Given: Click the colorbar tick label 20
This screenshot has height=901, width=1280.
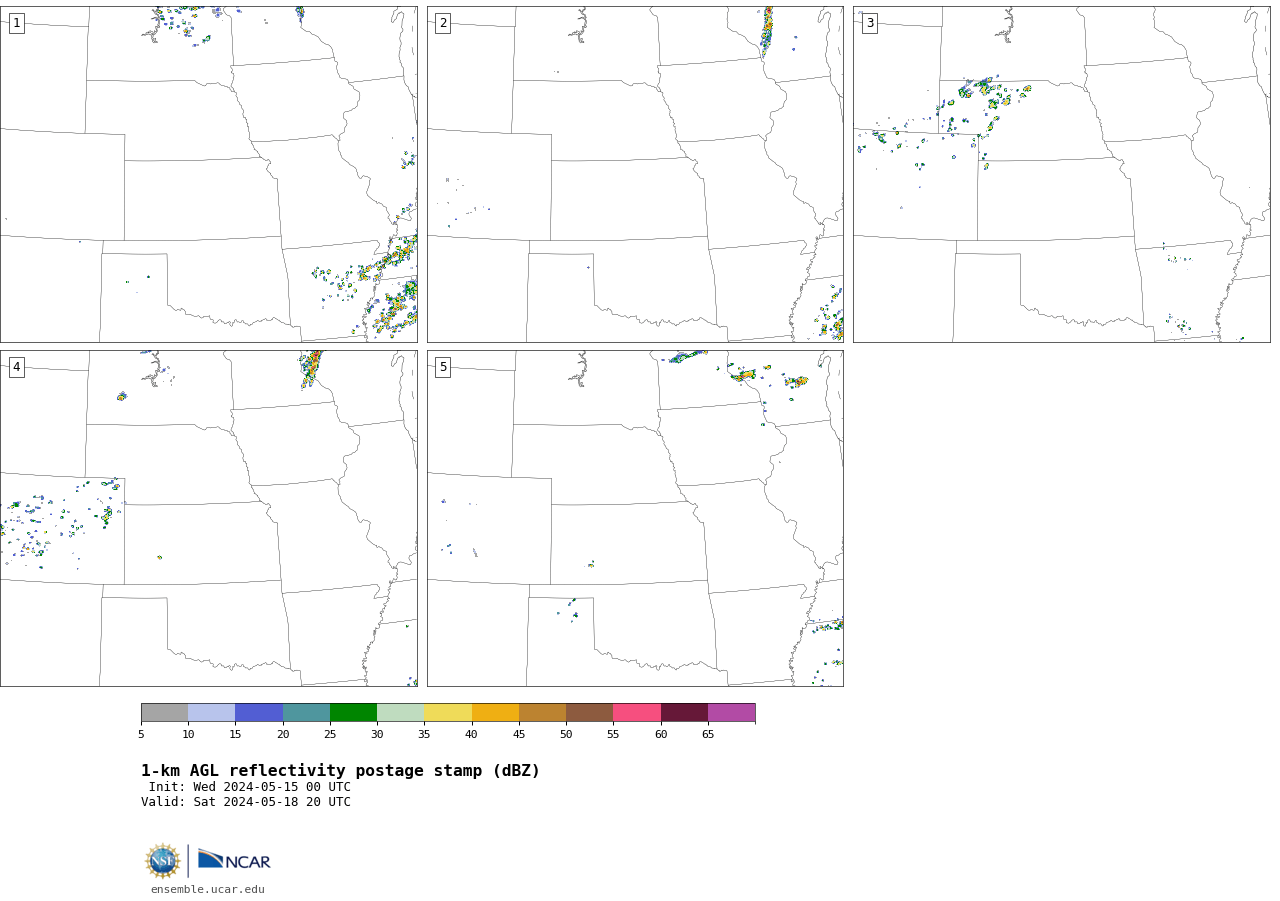Looking at the screenshot, I should (283, 735).
